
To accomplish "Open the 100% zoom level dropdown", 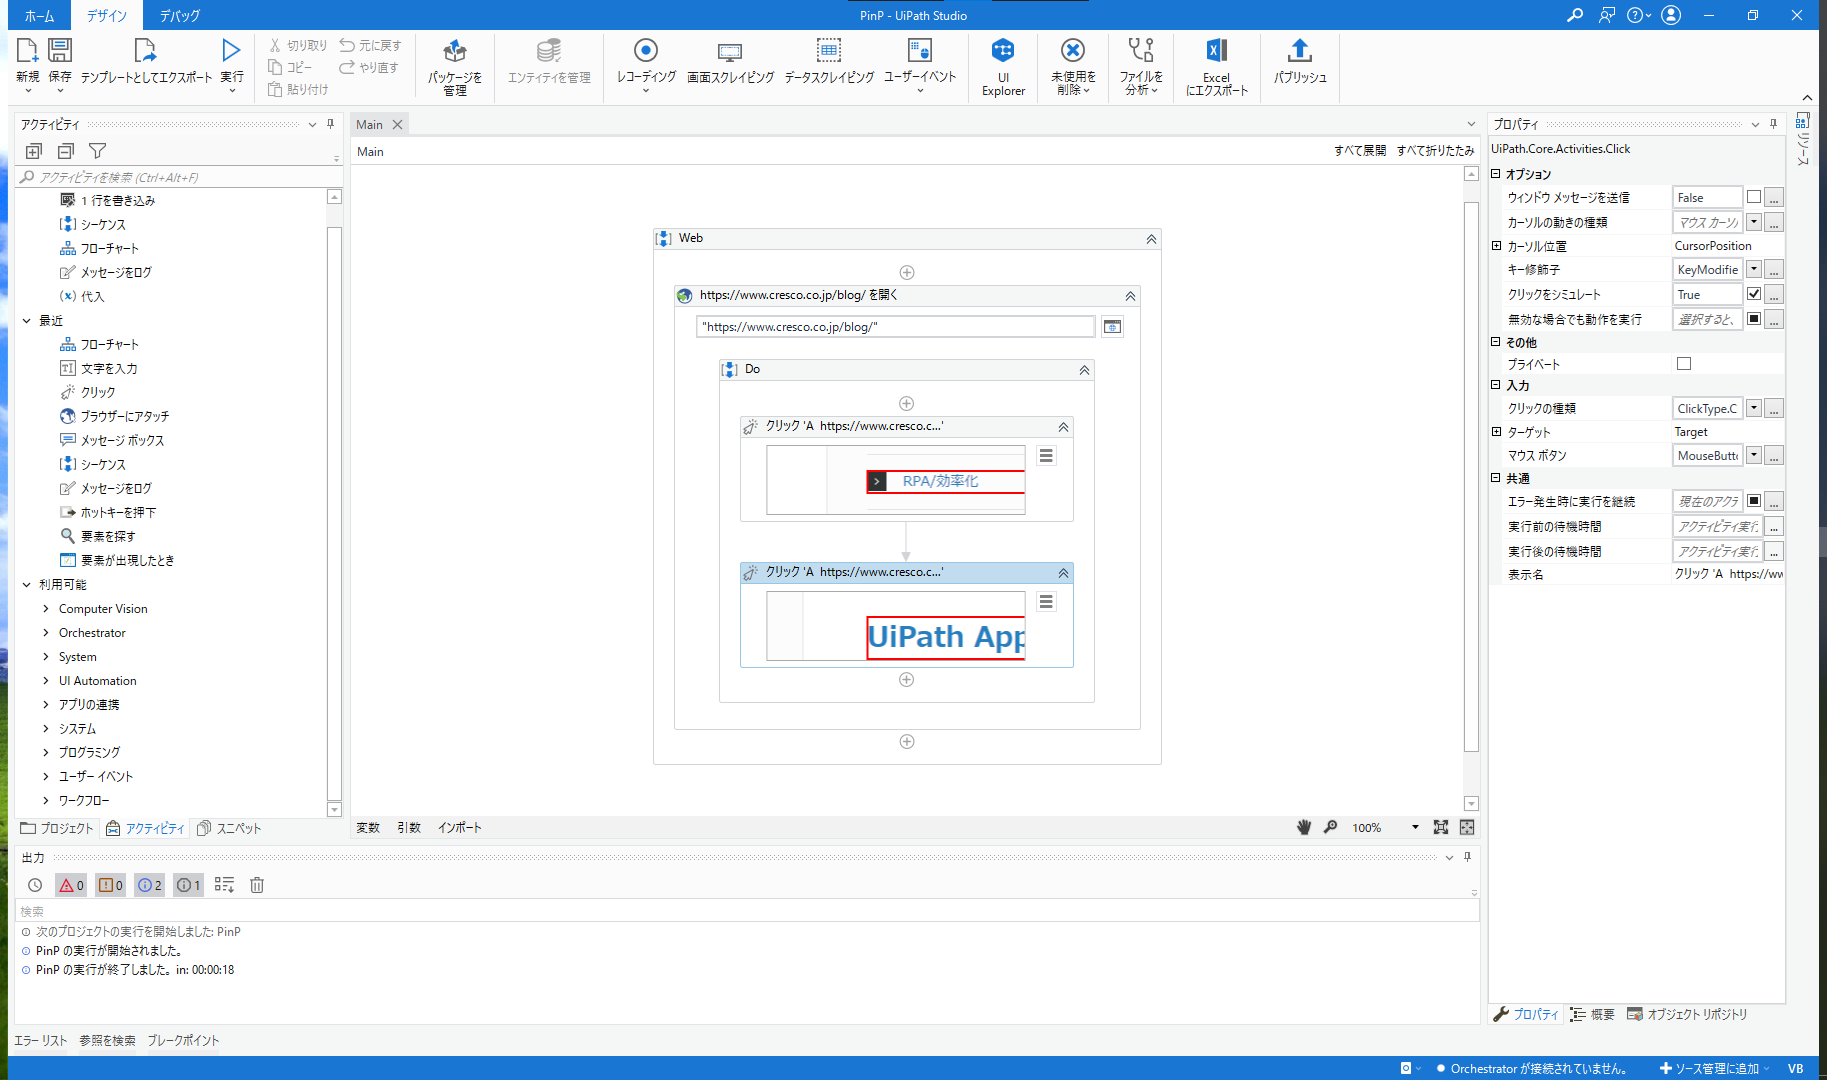I will tap(1415, 827).
